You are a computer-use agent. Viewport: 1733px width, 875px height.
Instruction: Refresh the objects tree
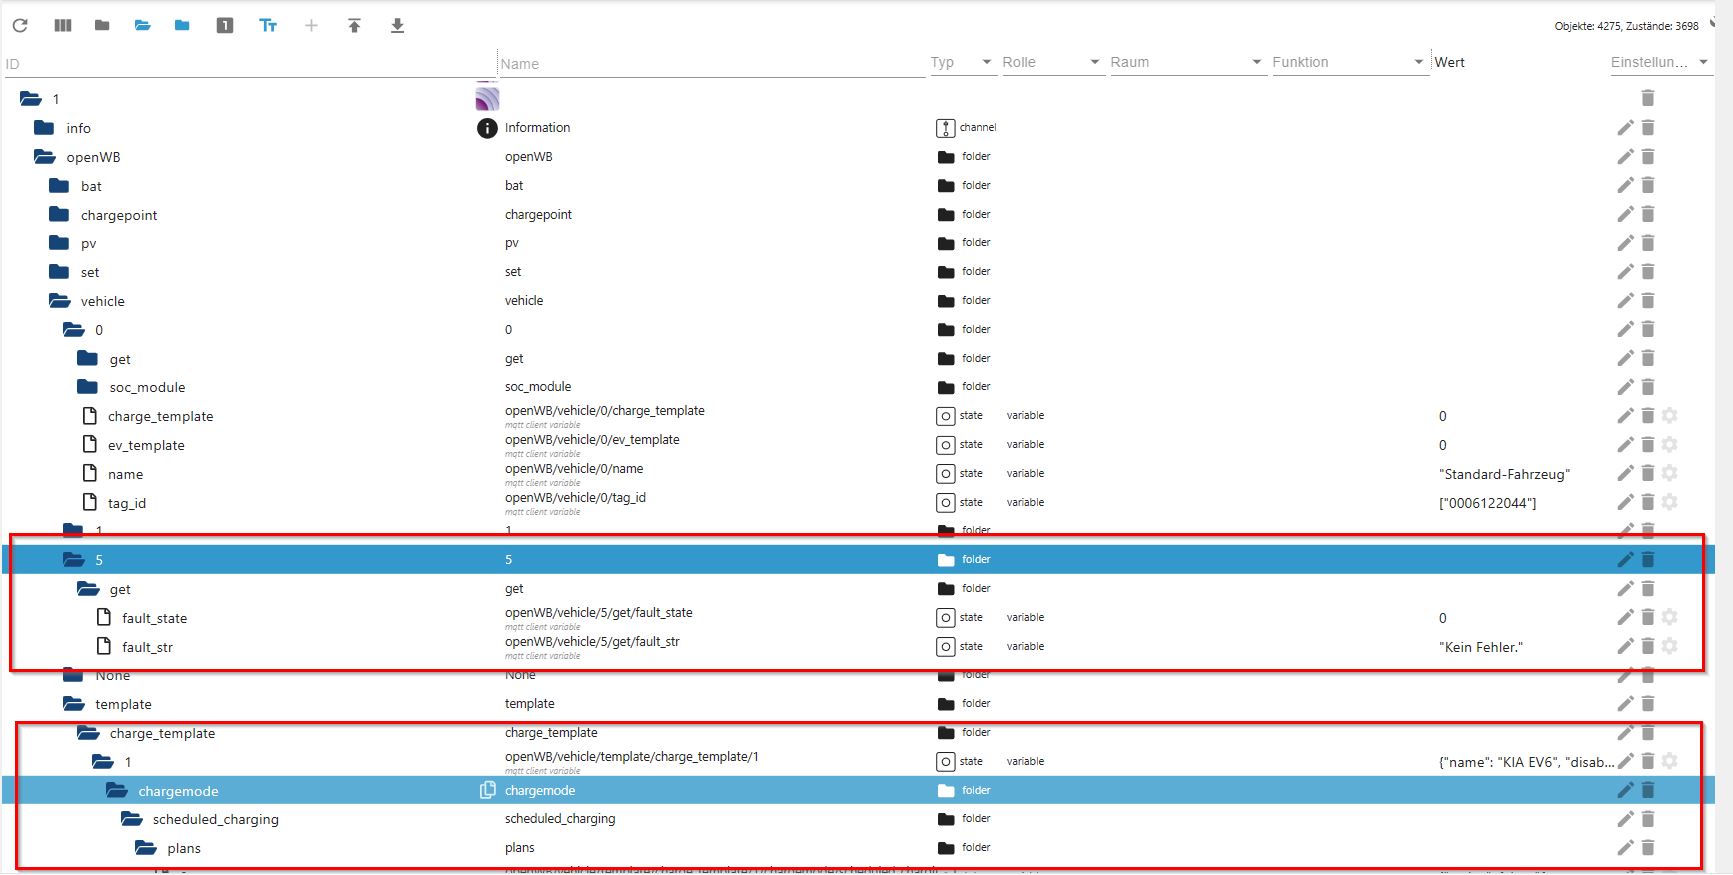point(20,25)
